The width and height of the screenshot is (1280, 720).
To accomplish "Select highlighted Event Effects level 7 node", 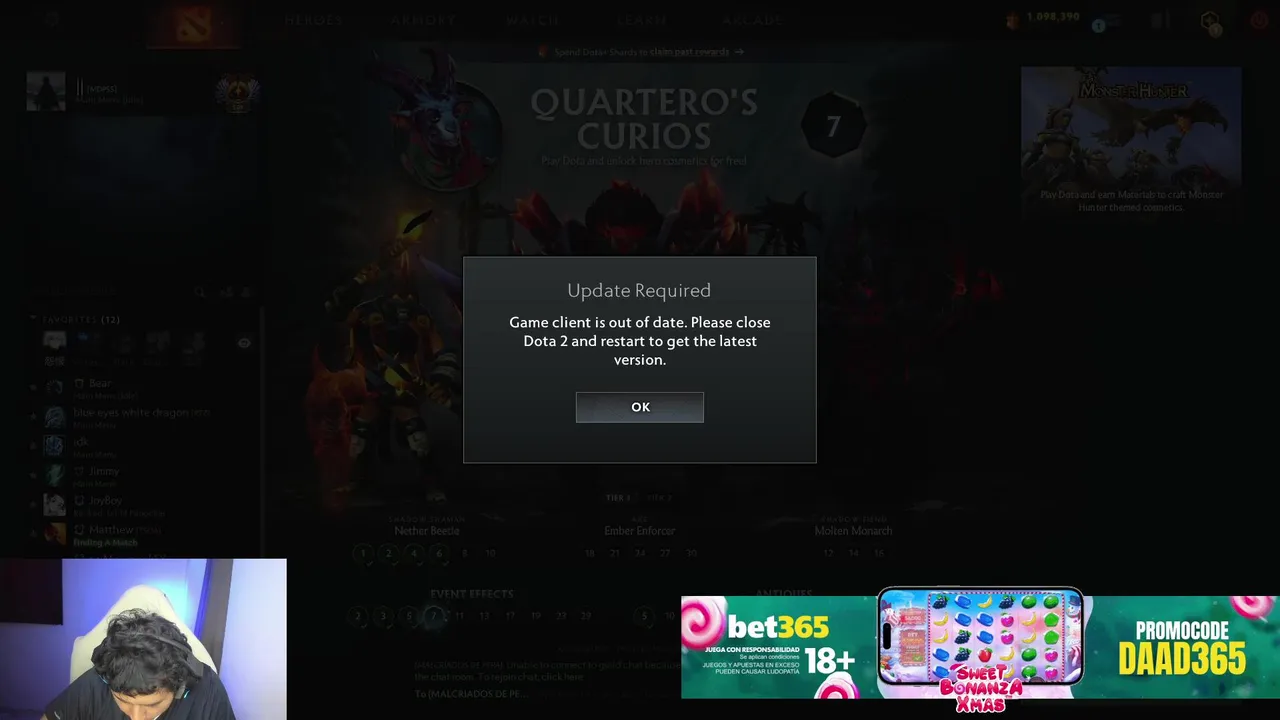I will tap(434, 616).
